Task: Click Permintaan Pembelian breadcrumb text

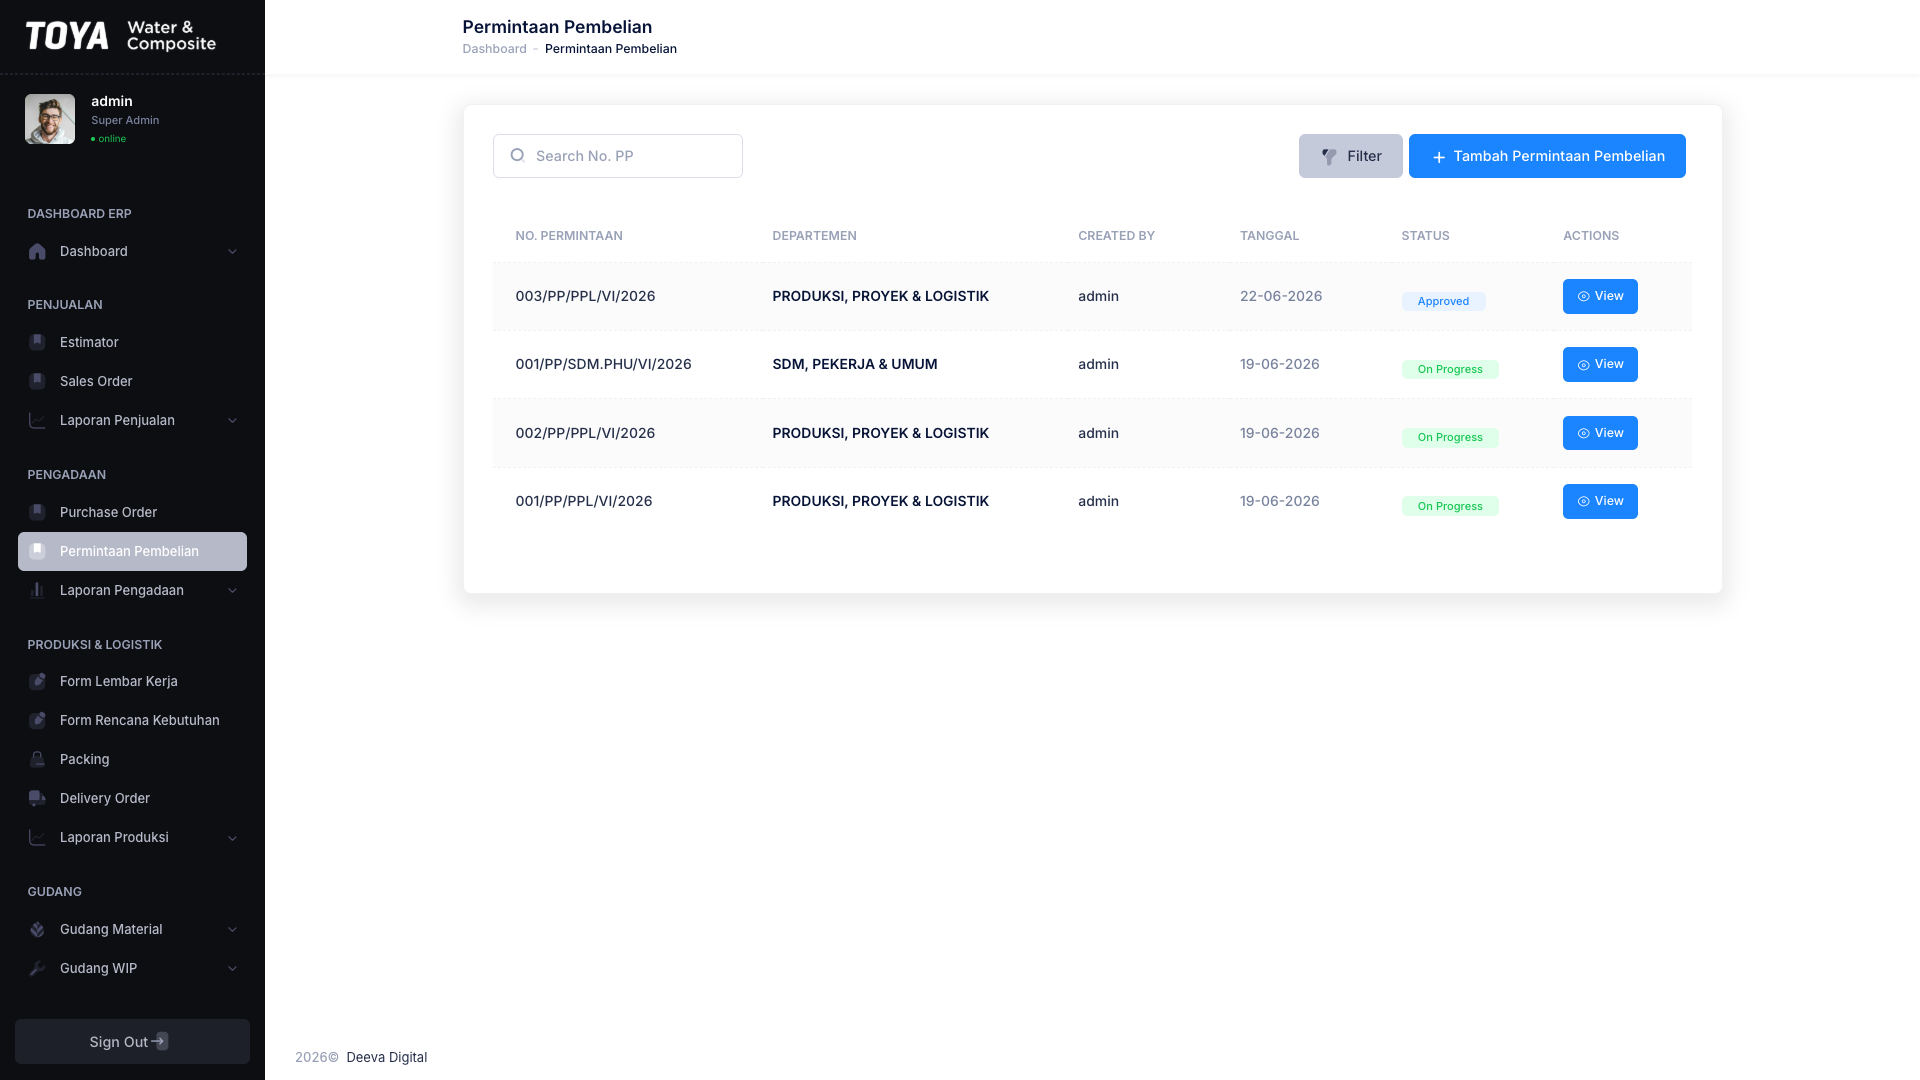Action: pyautogui.click(x=610, y=49)
